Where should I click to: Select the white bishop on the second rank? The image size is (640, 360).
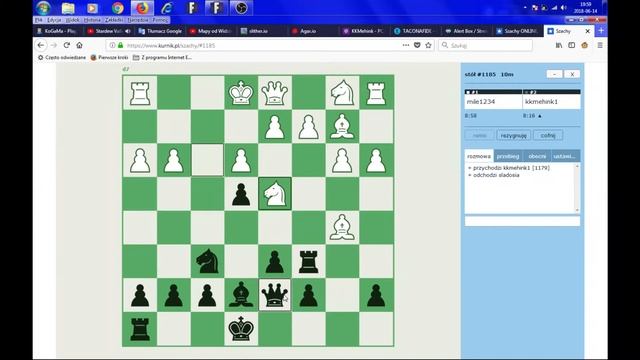tap(342, 127)
